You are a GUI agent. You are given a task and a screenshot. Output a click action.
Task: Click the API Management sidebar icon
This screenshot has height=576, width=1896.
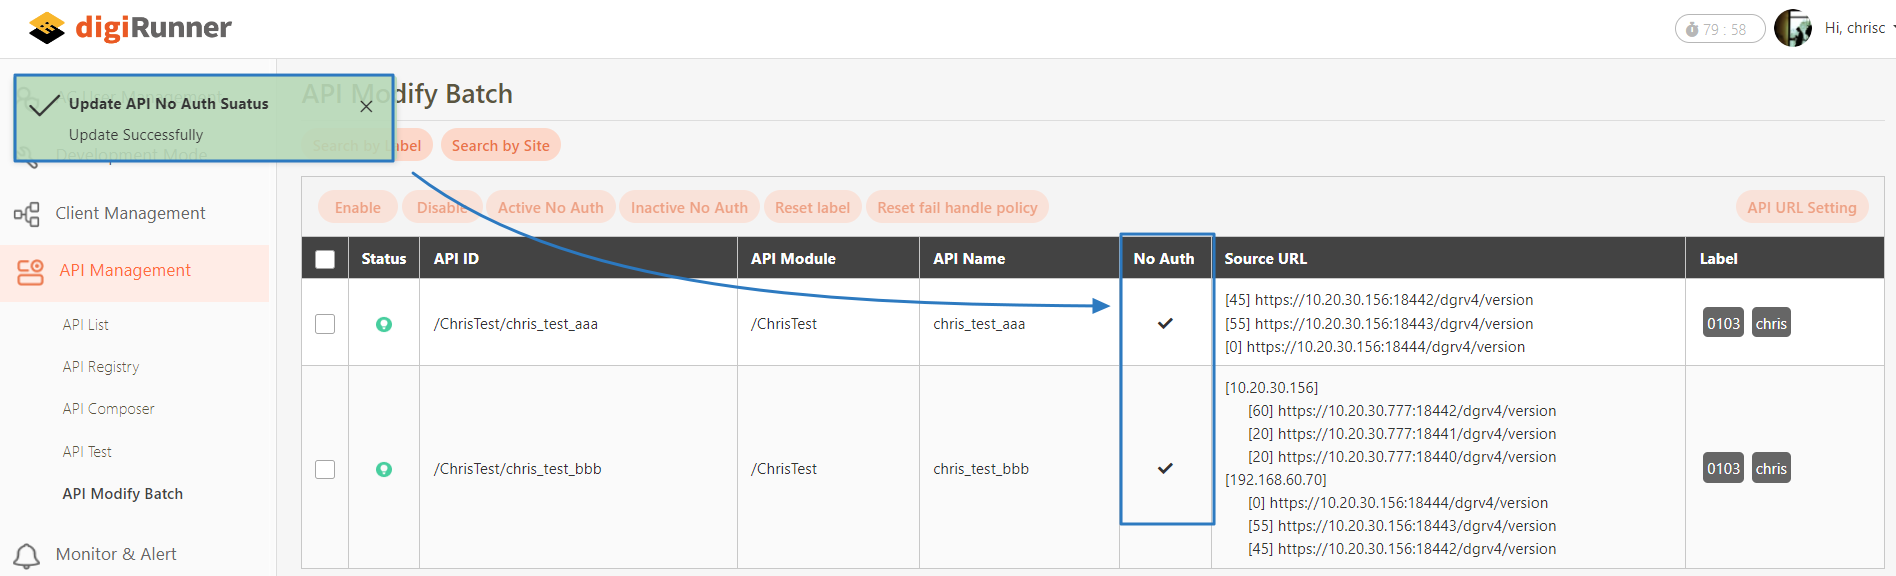tap(31, 271)
